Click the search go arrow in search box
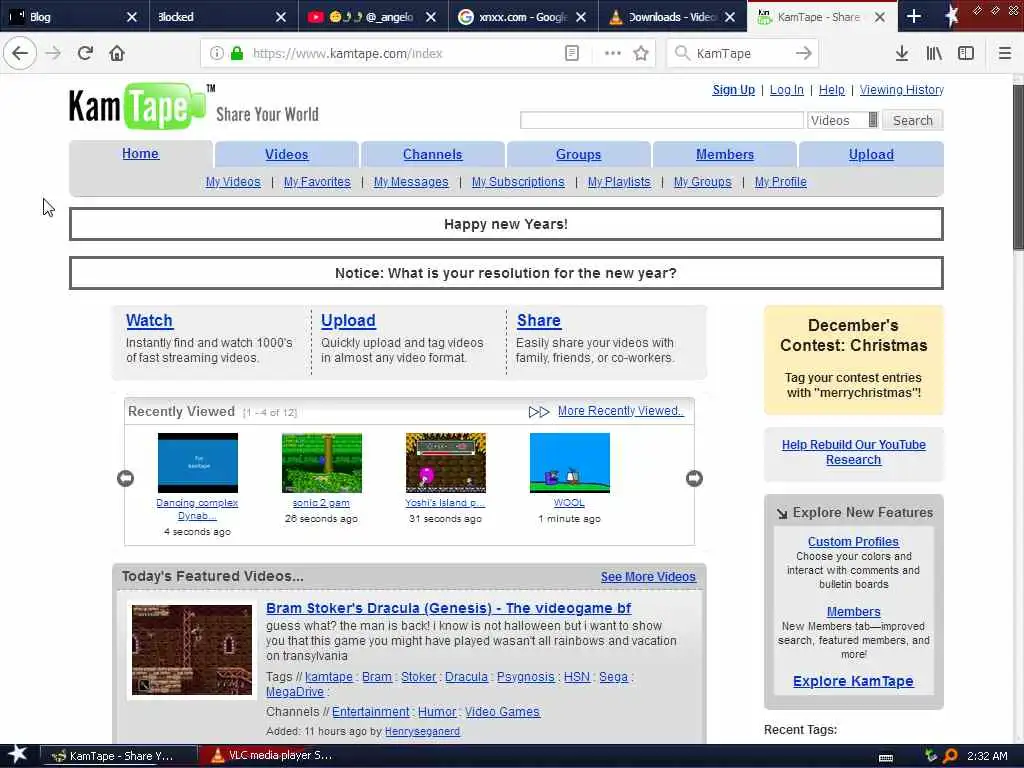 click(803, 54)
